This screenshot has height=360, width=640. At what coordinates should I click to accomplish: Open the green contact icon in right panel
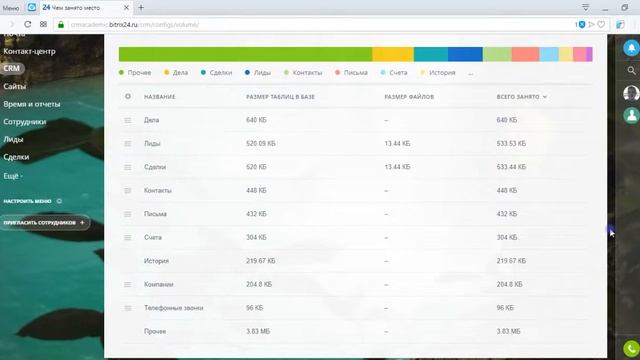(x=631, y=116)
